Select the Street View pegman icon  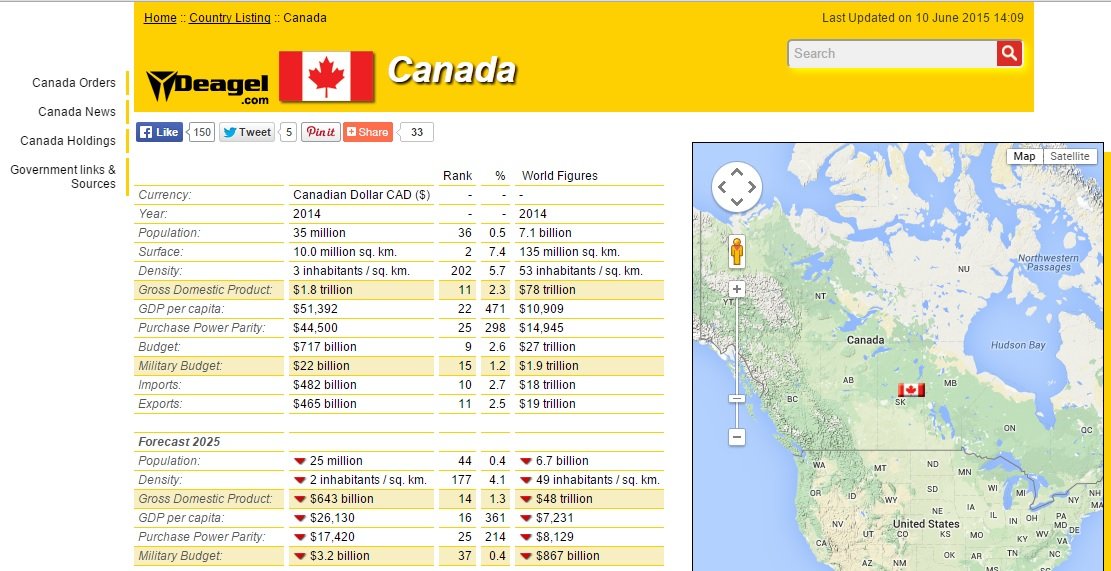point(737,251)
